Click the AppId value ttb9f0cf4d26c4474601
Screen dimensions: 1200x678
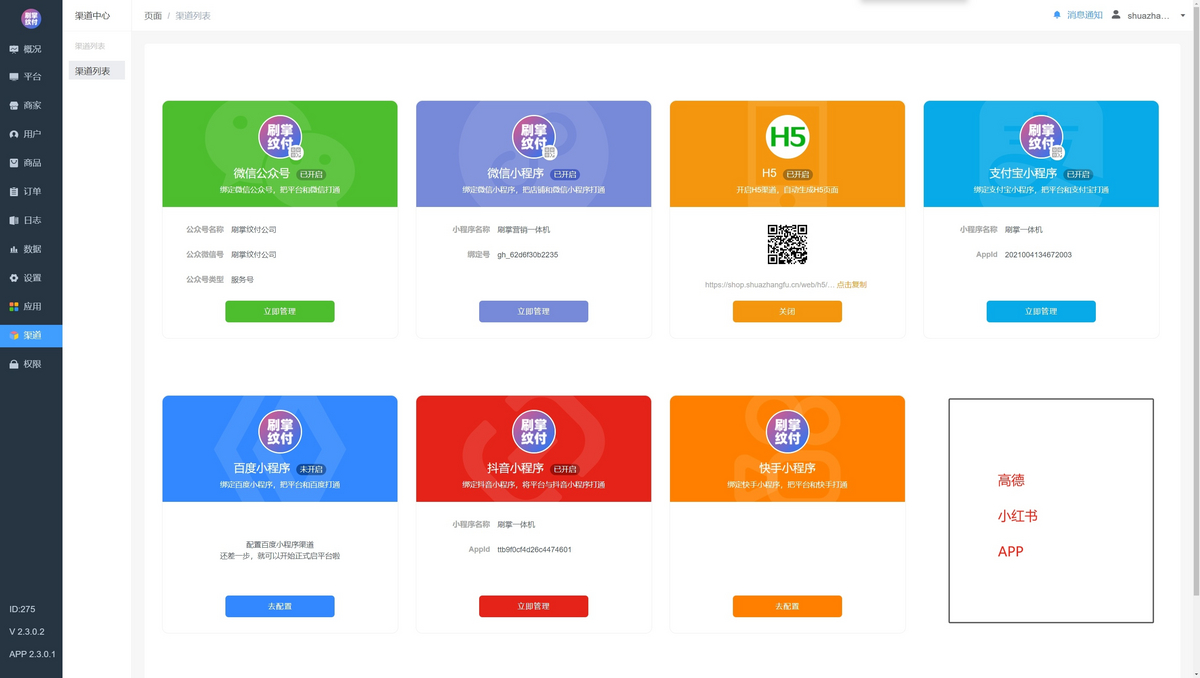tap(534, 550)
